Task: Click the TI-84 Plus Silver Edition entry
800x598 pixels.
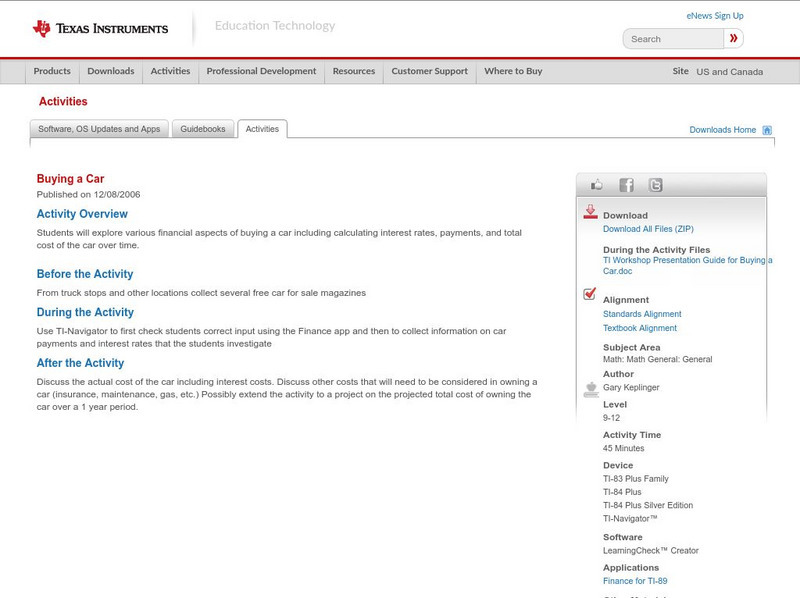Action: click(x=648, y=505)
